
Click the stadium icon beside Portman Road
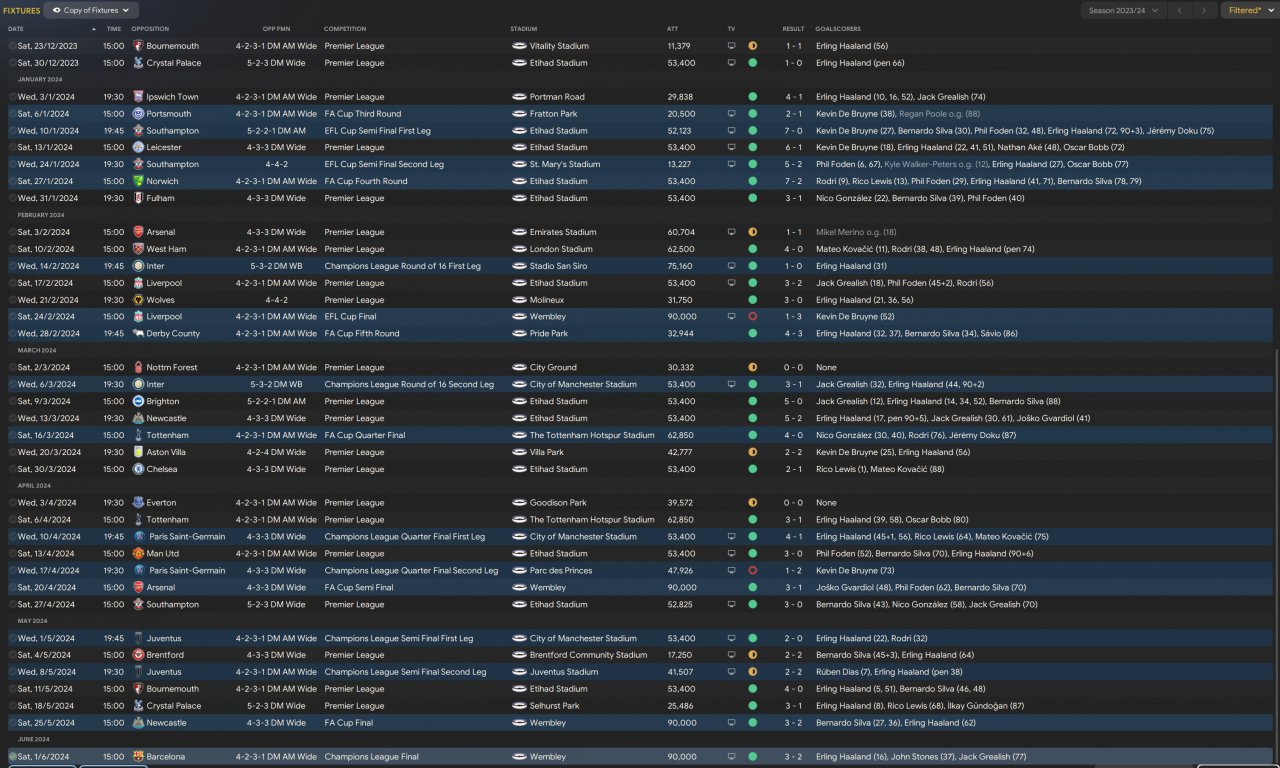pos(519,97)
